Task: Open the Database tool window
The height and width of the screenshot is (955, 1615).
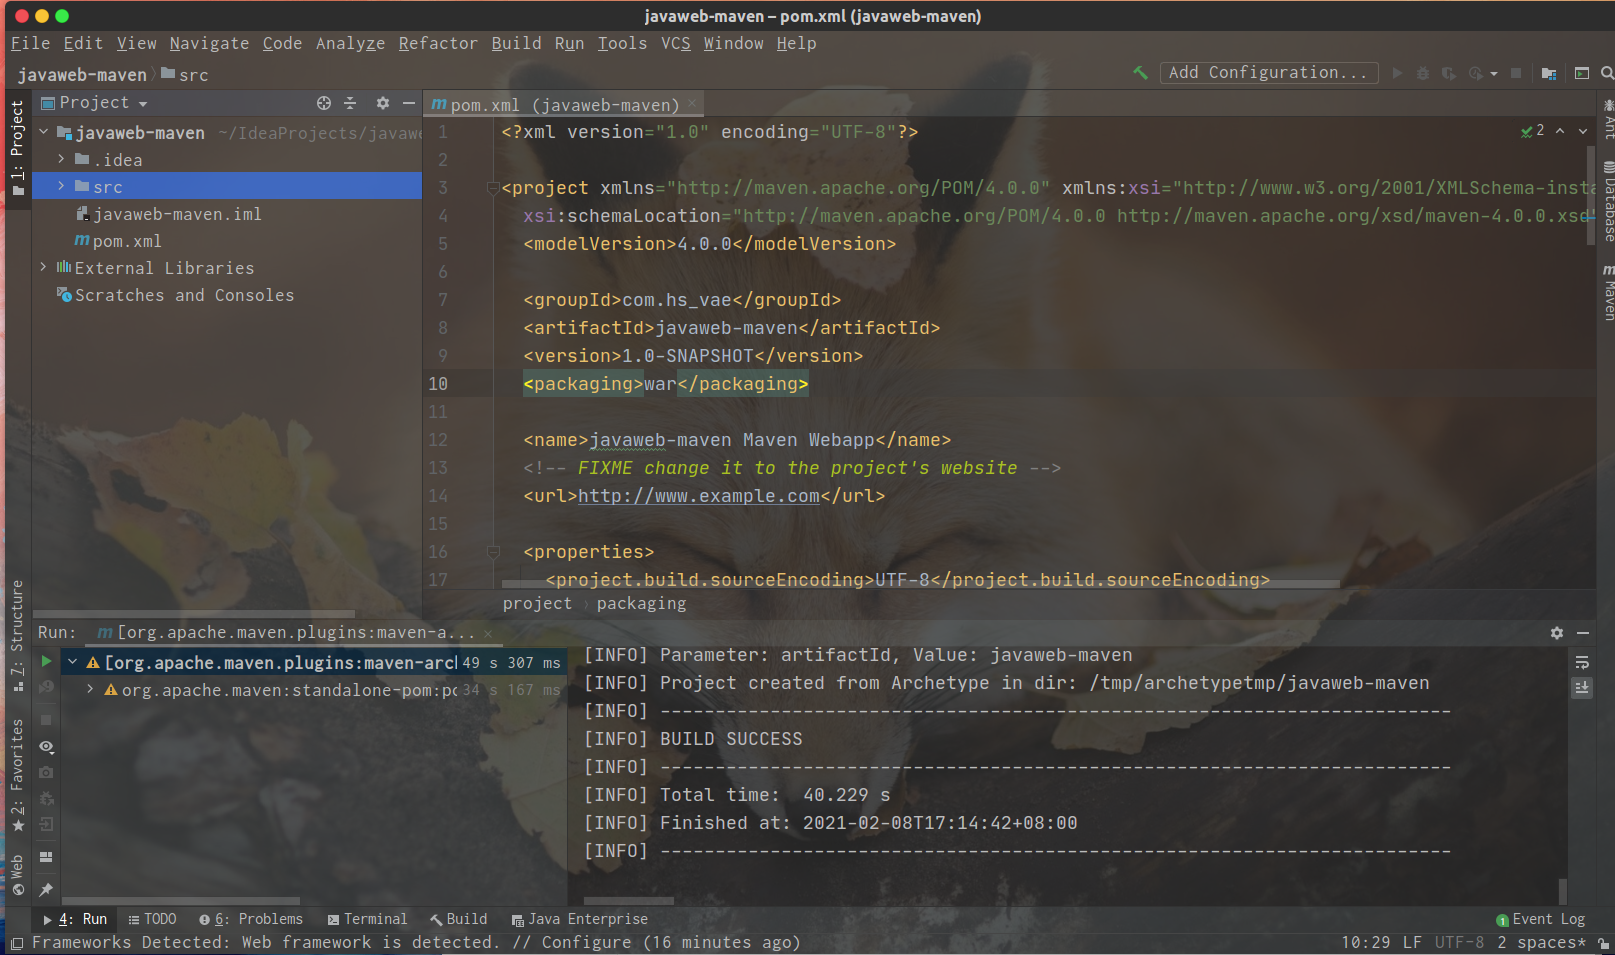Action: coord(1607,201)
